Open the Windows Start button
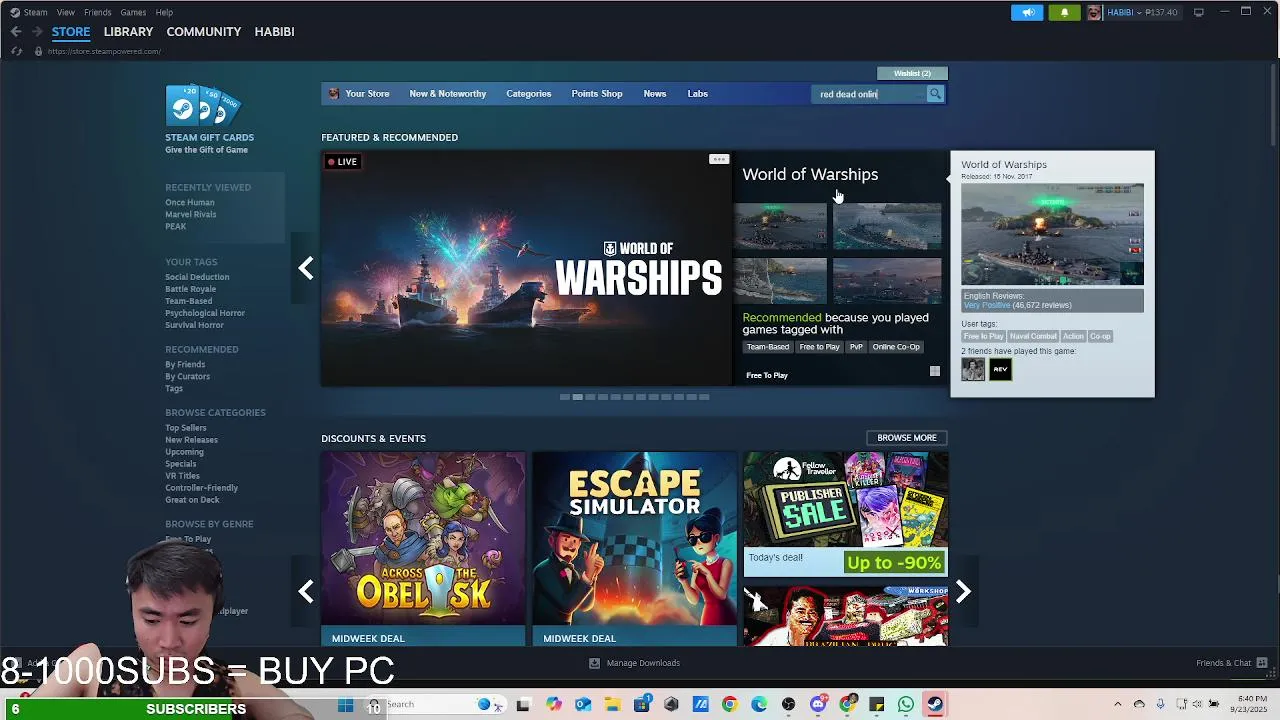The image size is (1280, 720). [x=345, y=705]
